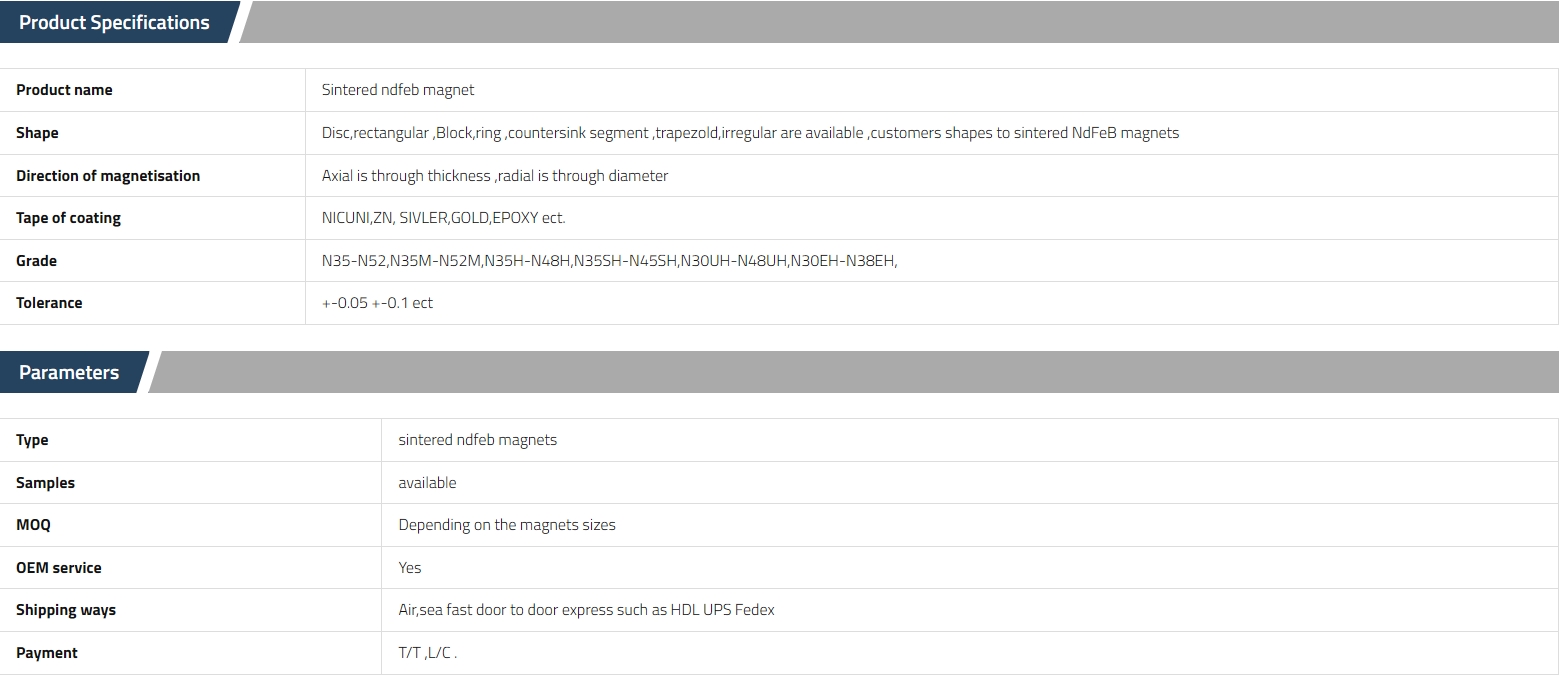The image size is (1561, 677).
Task: Click the Shipping ways express text
Action: tap(586, 610)
